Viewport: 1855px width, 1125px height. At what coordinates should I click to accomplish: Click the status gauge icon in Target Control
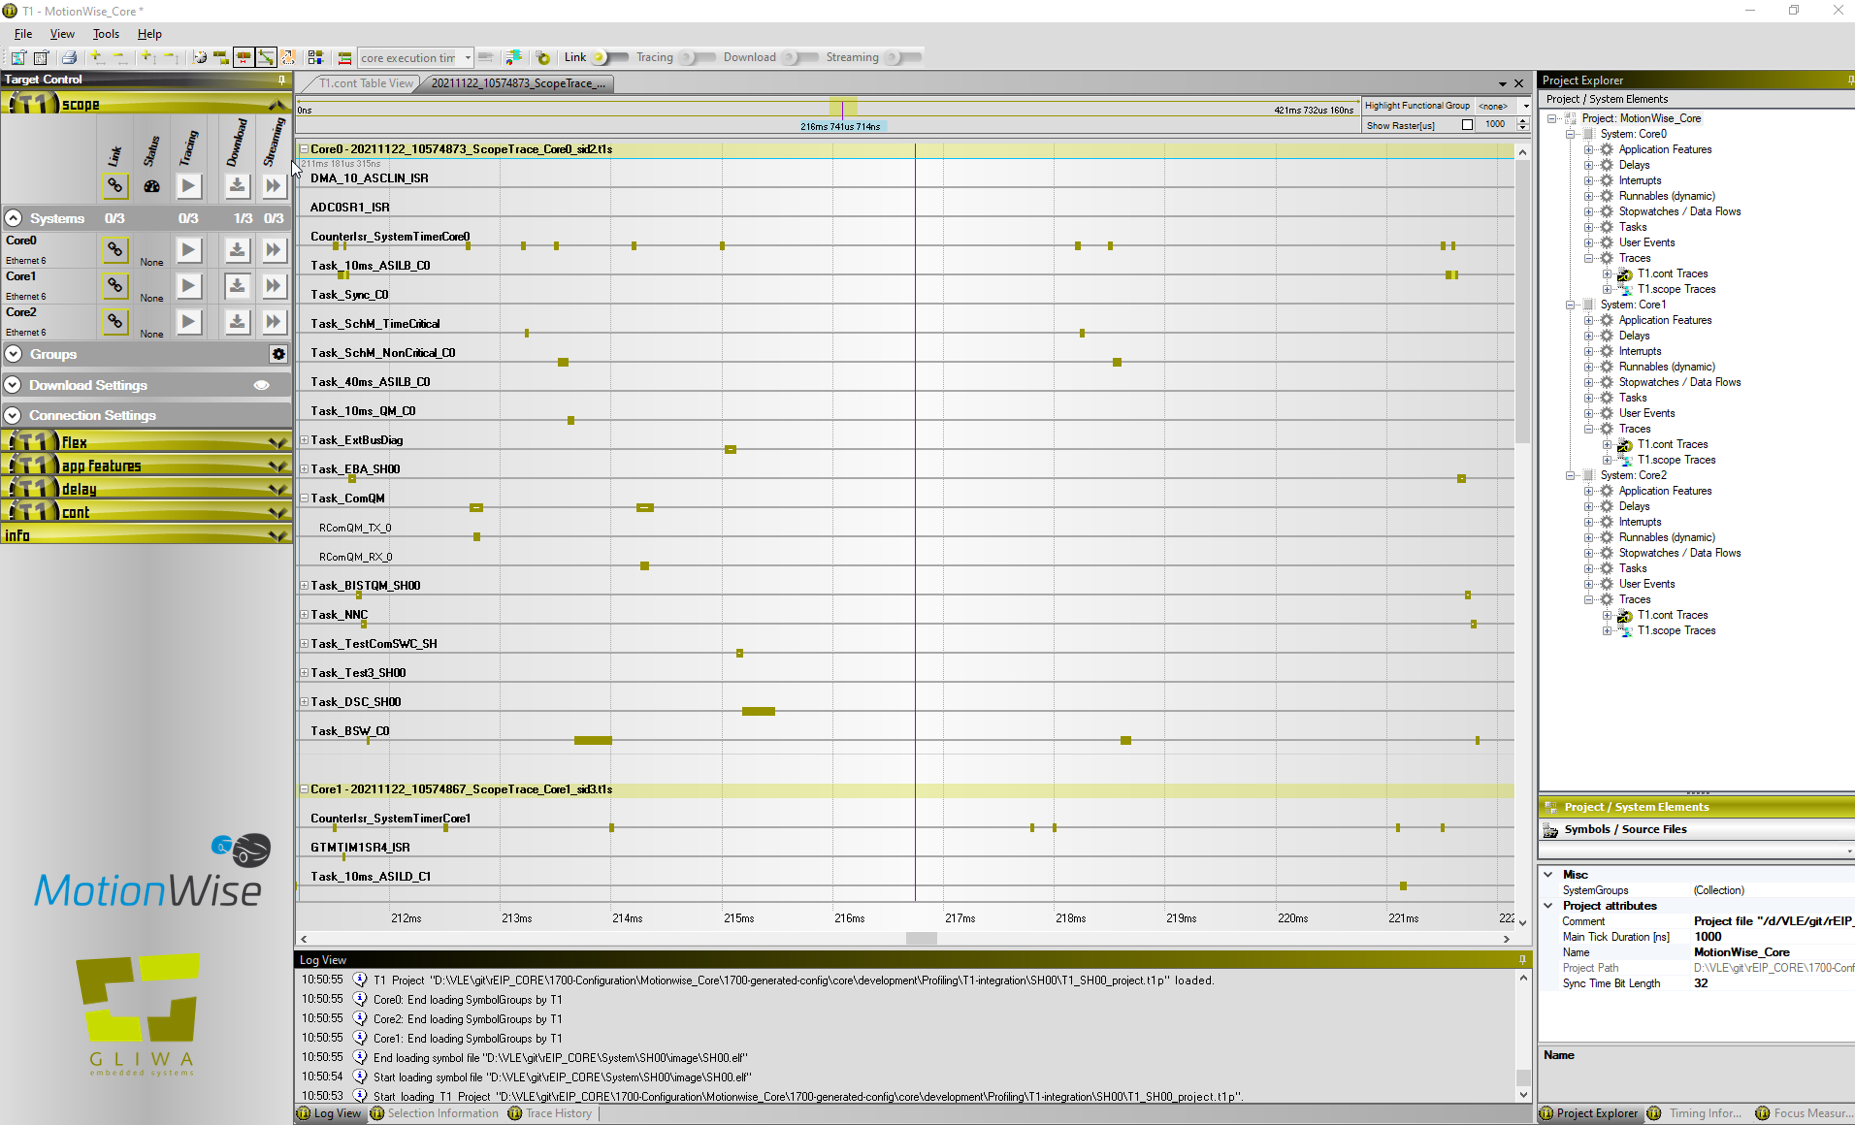pos(152,186)
